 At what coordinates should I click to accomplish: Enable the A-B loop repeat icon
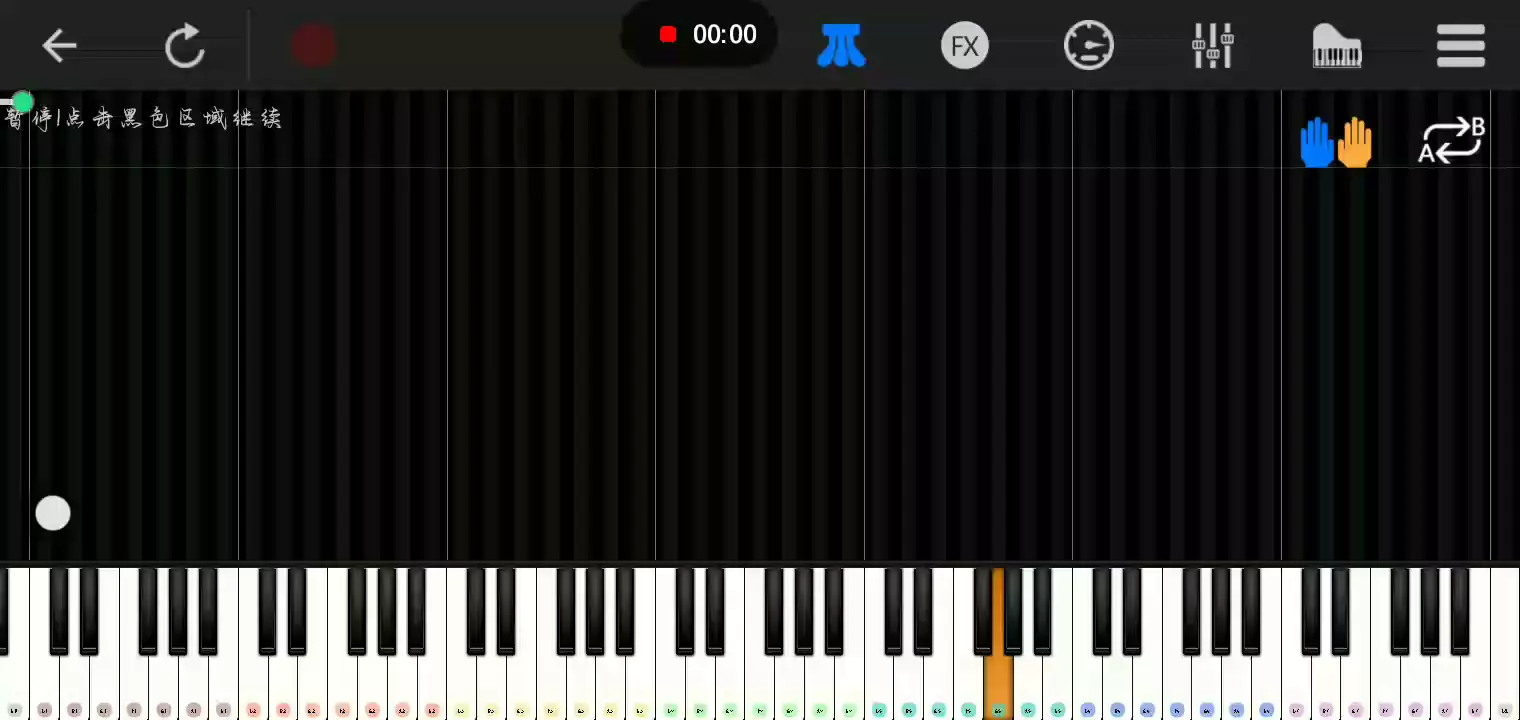click(1452, 140)
